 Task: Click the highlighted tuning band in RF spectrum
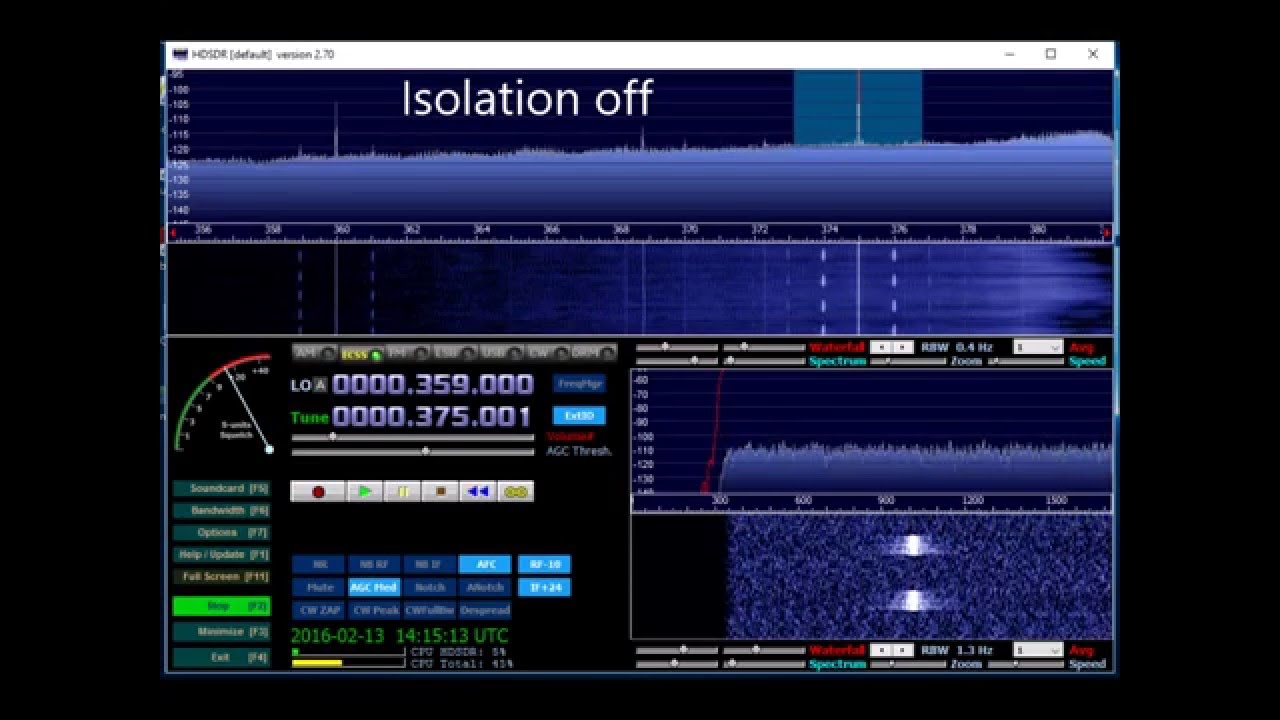pos(858,108)
